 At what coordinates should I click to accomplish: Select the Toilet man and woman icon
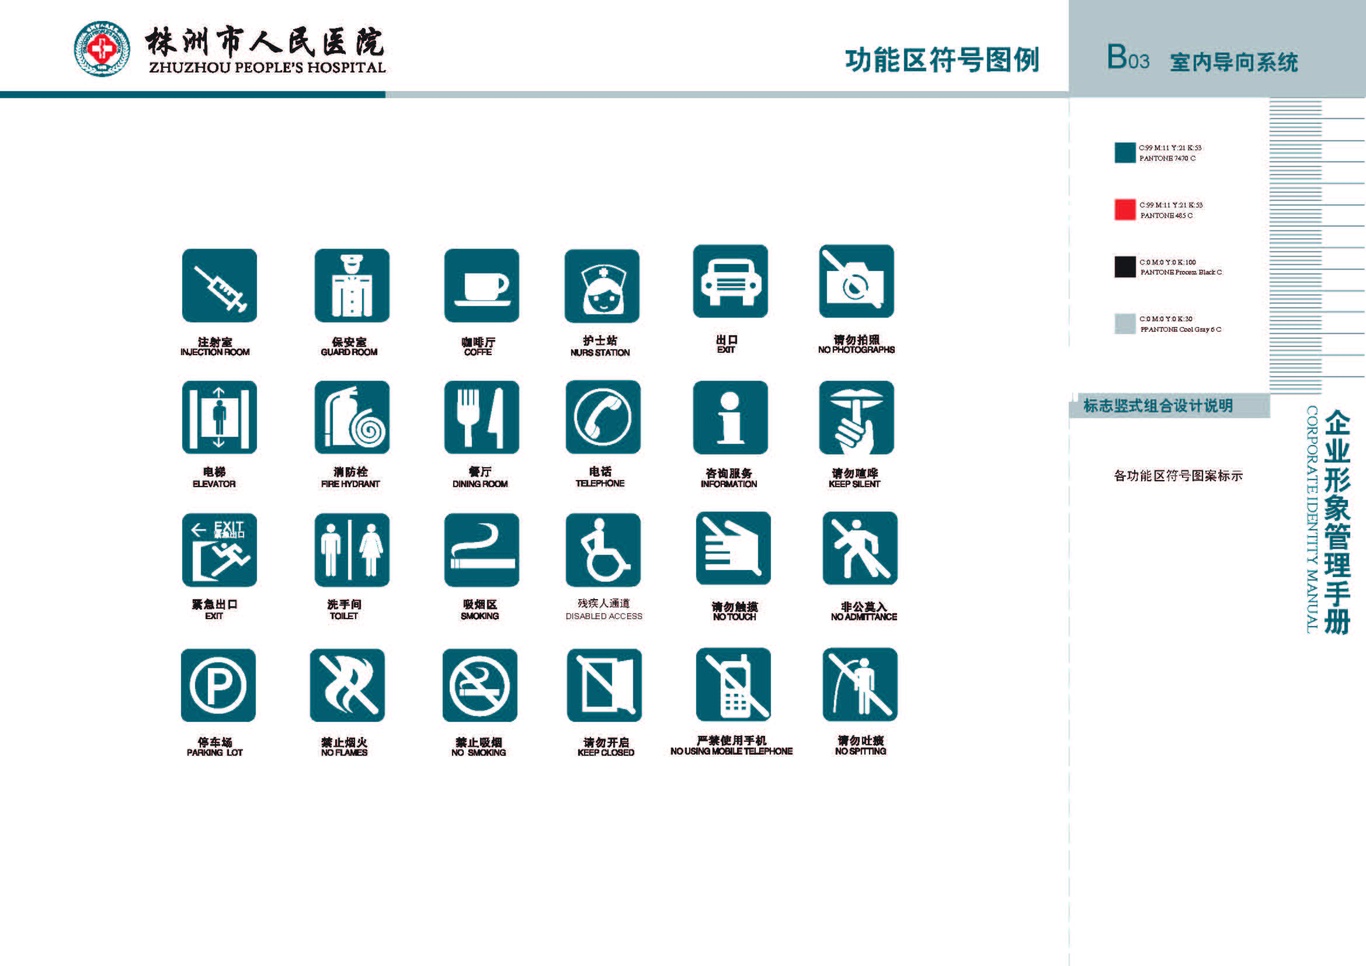pyautogui.click(x=351, y=550)
